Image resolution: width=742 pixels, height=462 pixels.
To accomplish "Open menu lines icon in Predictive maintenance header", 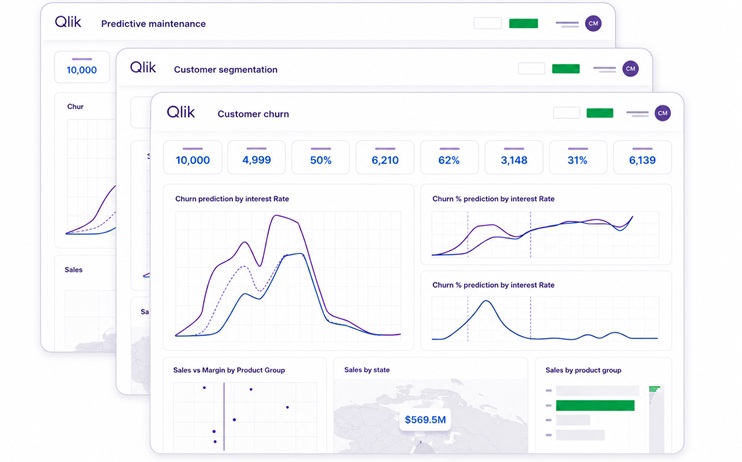I will (x=567, y=24).
